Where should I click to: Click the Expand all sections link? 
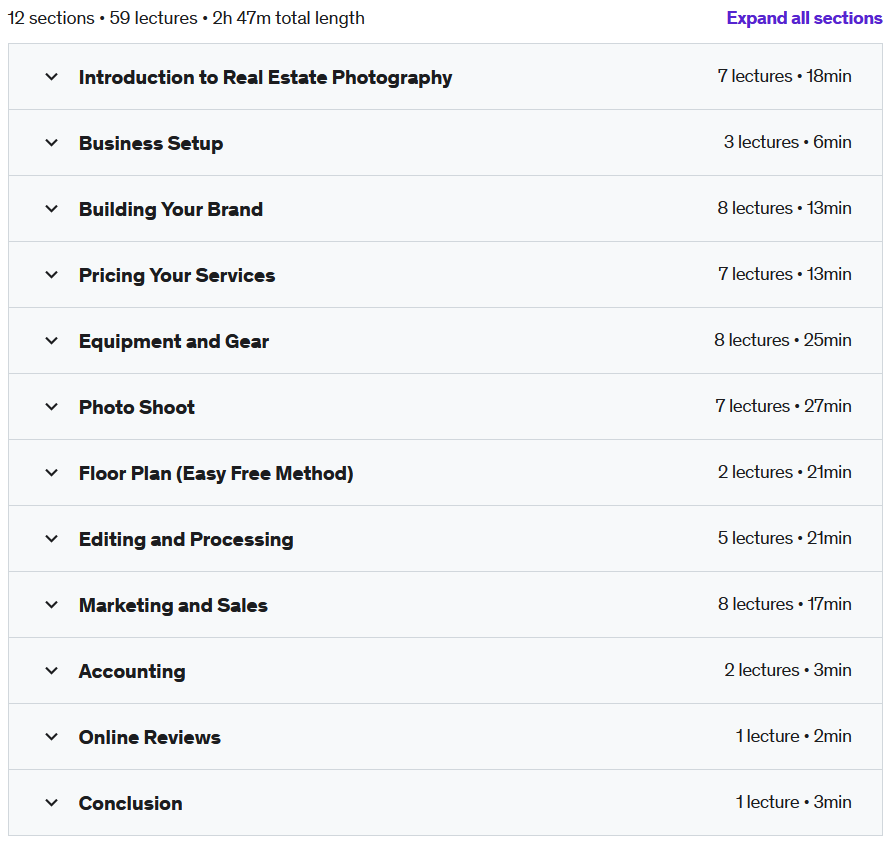[x=804, y=18]
